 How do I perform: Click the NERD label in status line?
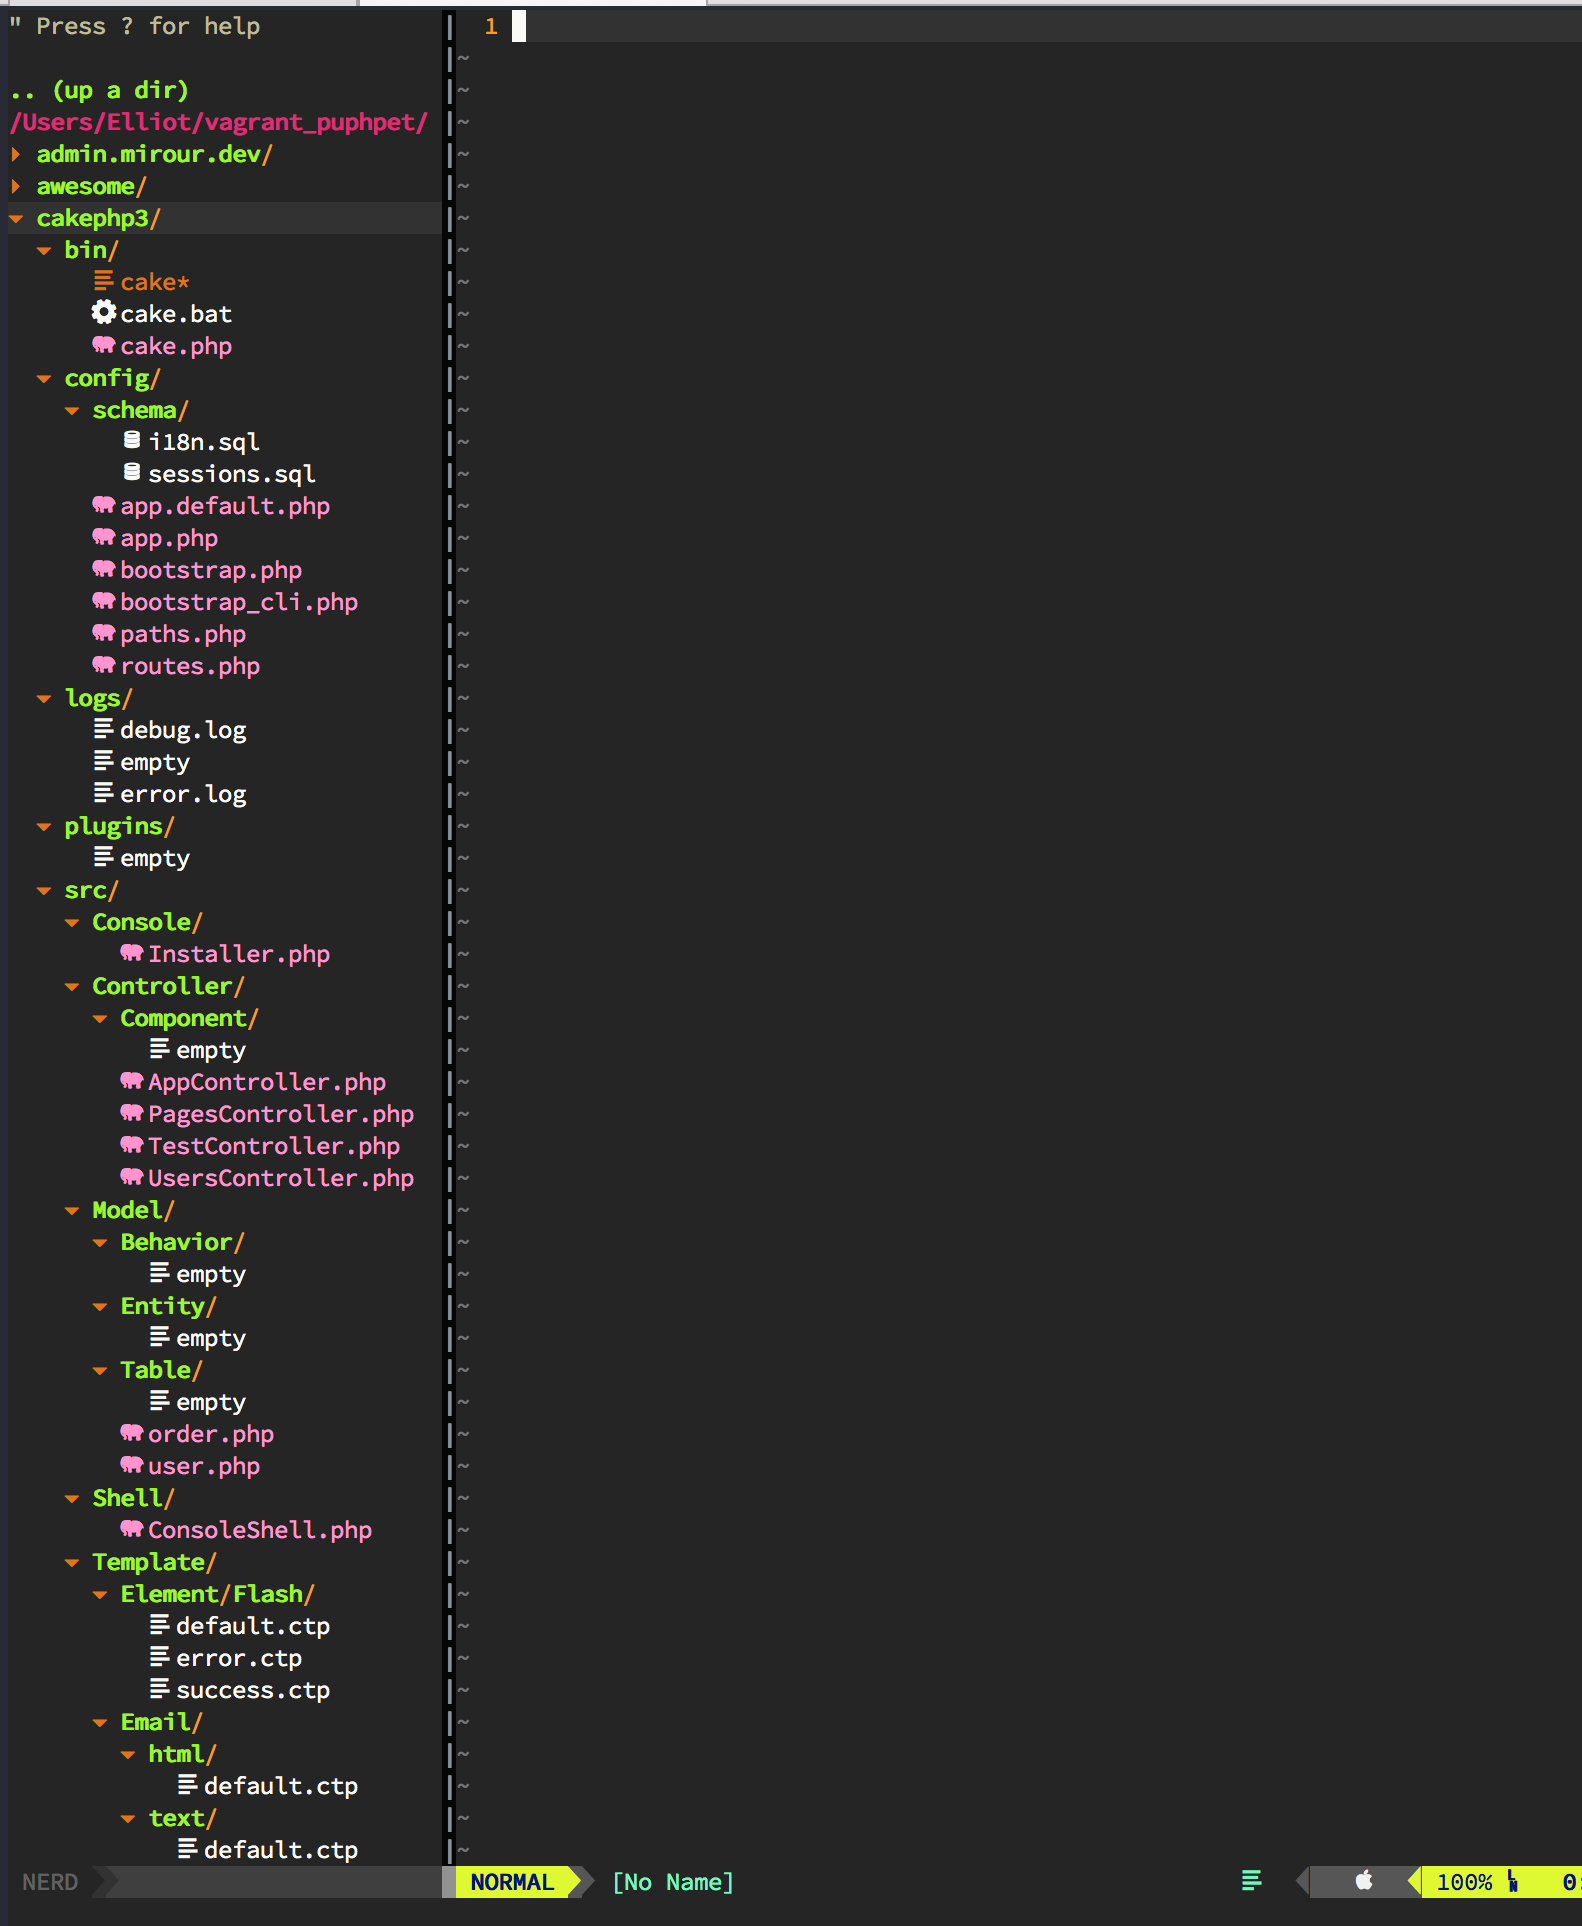pyautogui.click(x=50, y=1882)
